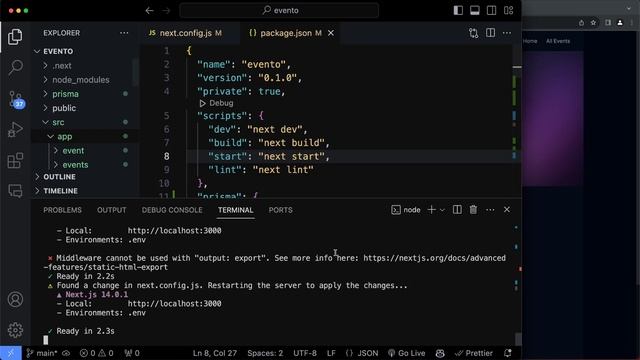Open the Explorer view in activity bar
640x360 pixels.
click(15, 37)
